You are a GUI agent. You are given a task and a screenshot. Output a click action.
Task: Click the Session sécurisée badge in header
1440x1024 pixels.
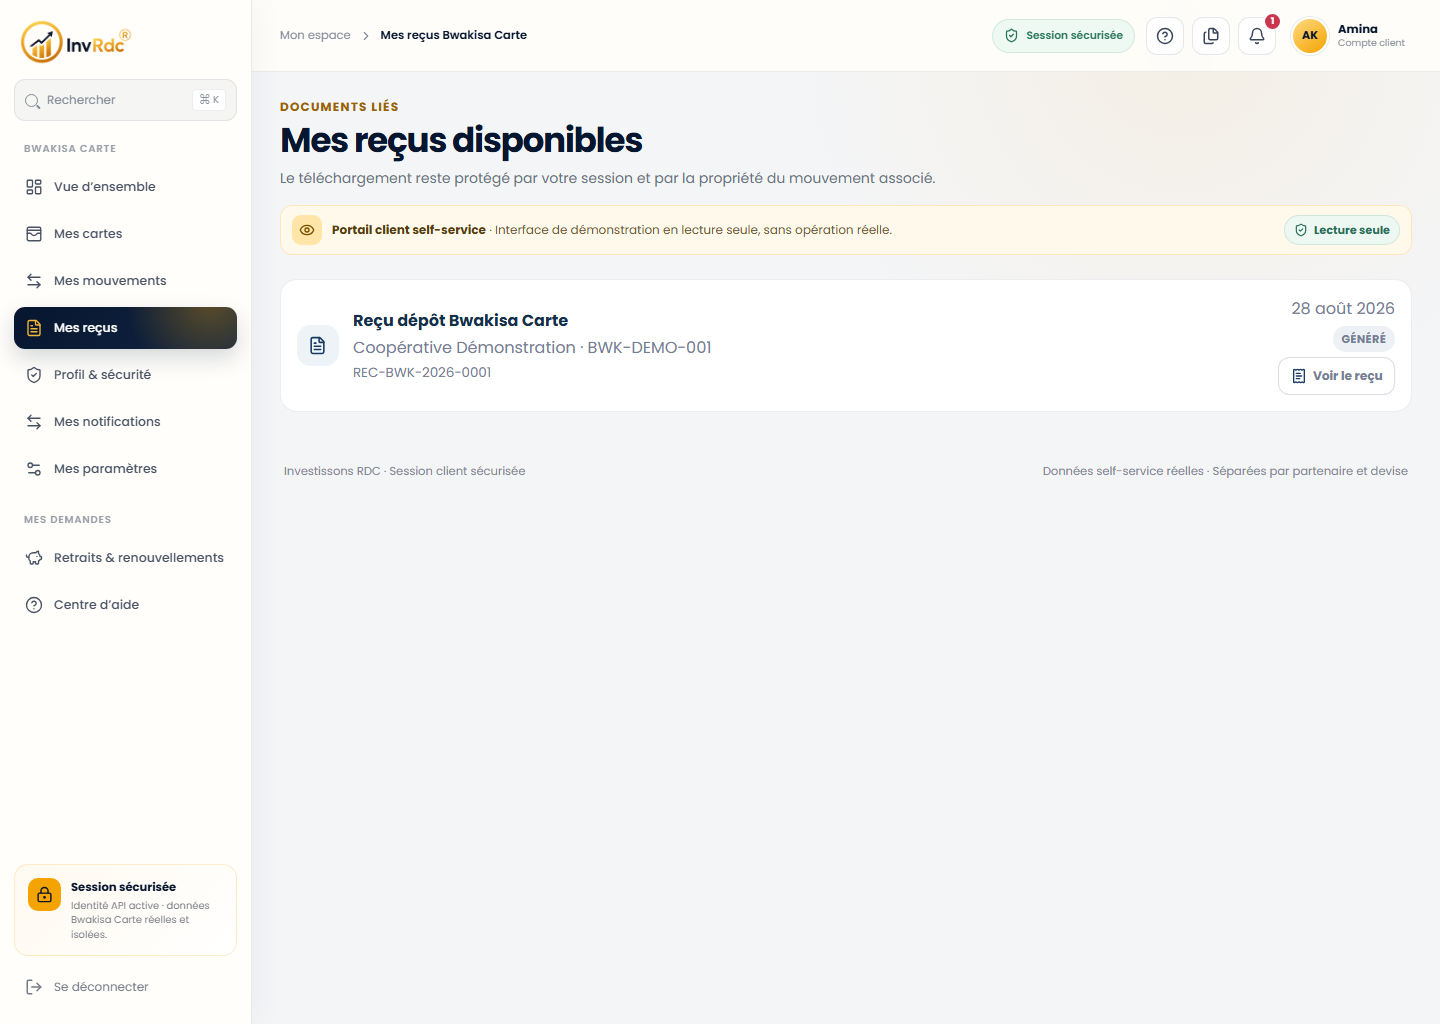[x=1063, y=36]
